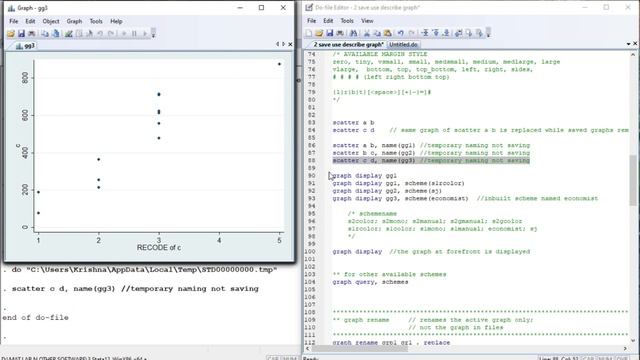The height and width of the screenshot is (360, 640).
Task: Click Rename graph icon in Graph toolbar
Action: click(x=56, y=33)
